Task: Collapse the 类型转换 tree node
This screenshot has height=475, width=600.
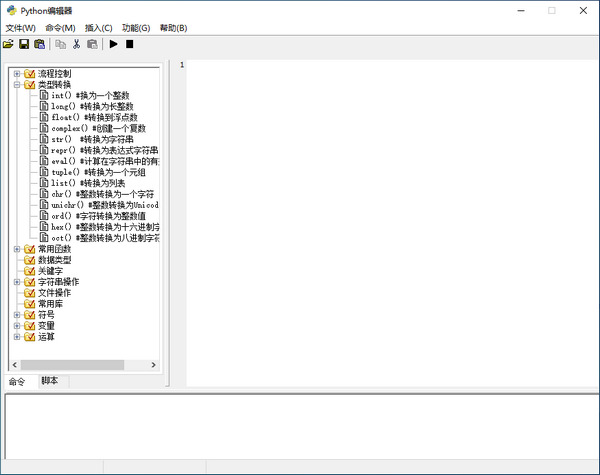Action: 17,85
